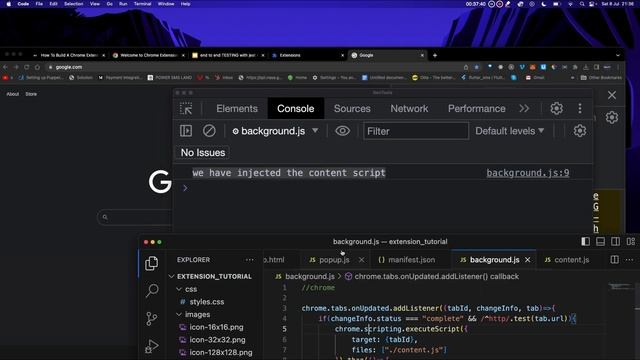Toggle VS Code secondary sidebar layout icon
This screenshot has width=640, height=360.
pos(616,242)
